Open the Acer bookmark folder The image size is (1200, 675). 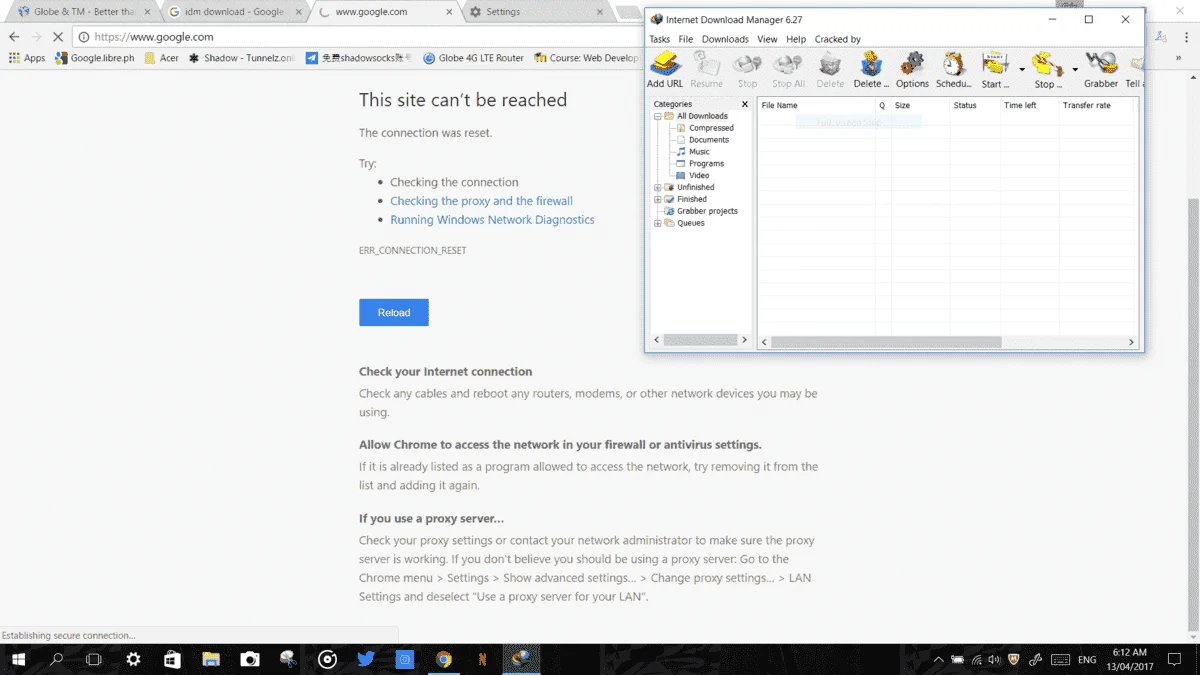point(162,58)
